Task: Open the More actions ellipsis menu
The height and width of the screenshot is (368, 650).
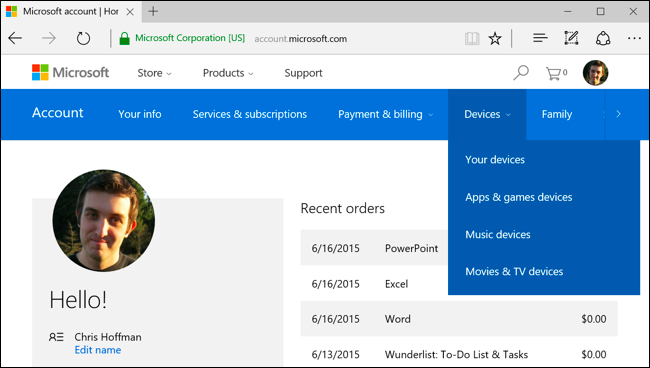Action: point(634,39)
